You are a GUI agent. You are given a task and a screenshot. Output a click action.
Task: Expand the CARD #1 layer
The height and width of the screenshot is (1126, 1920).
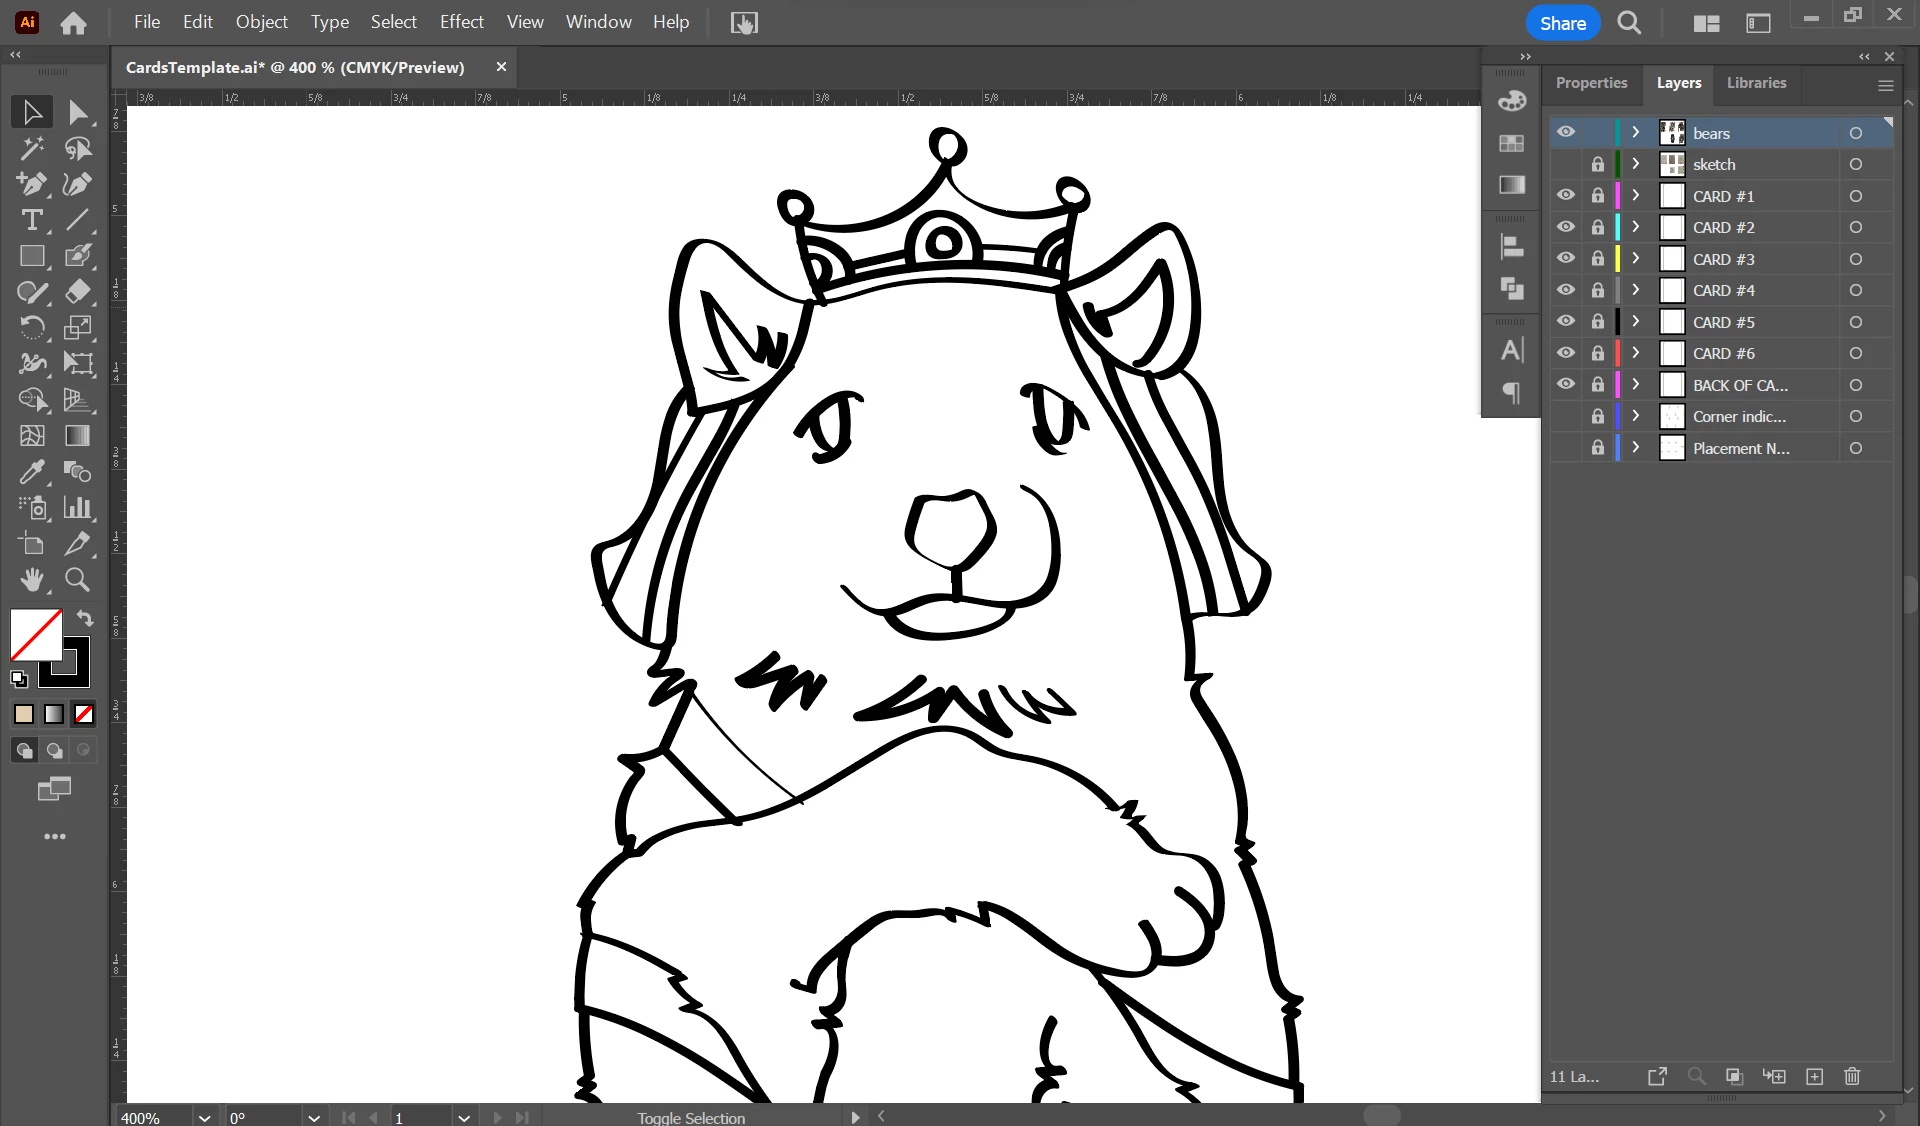point(1636,196)
